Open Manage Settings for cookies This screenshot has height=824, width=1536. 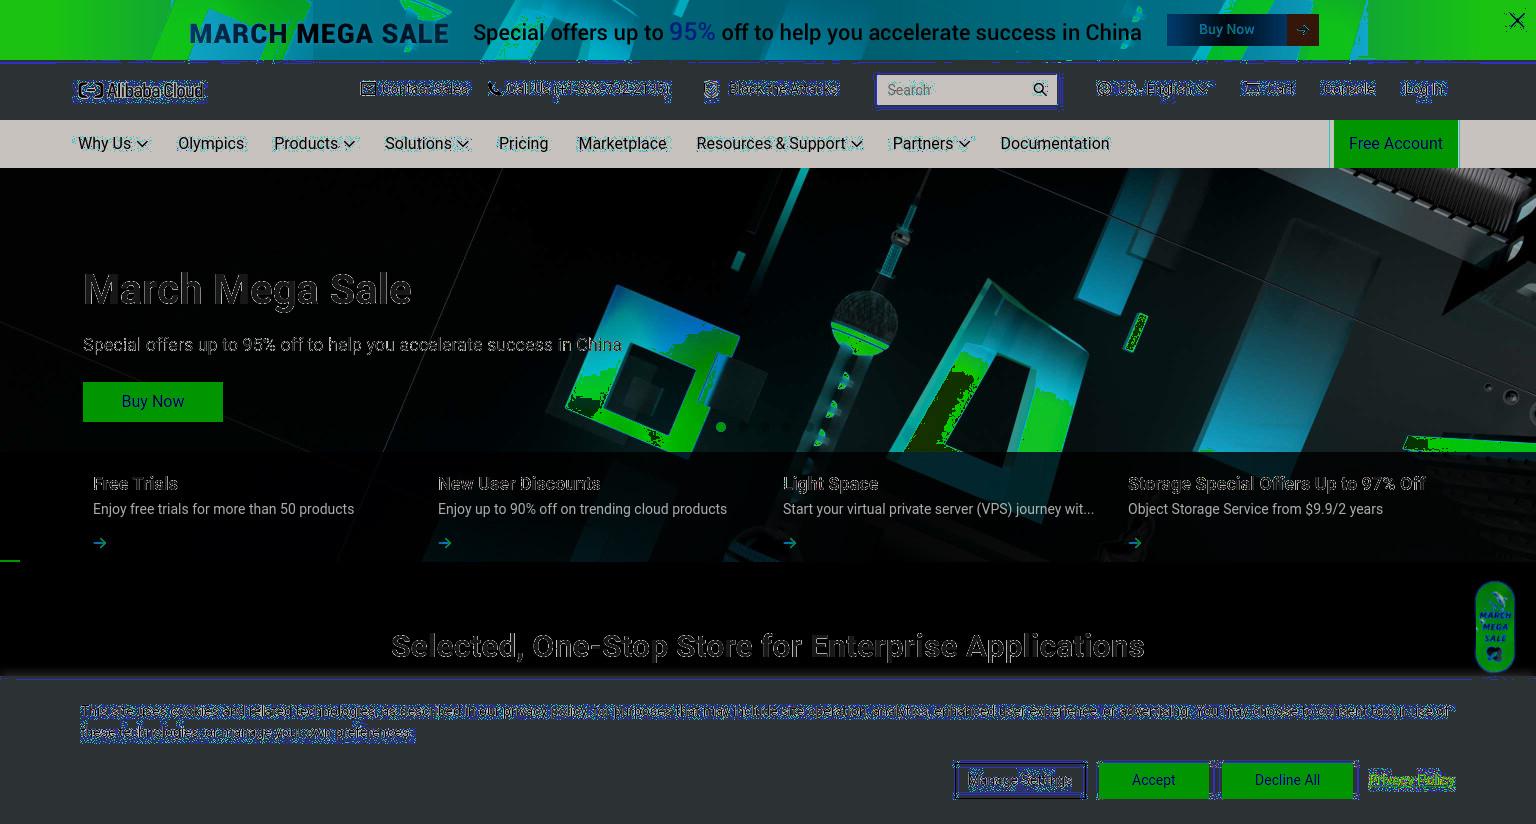click(1020, 781)
